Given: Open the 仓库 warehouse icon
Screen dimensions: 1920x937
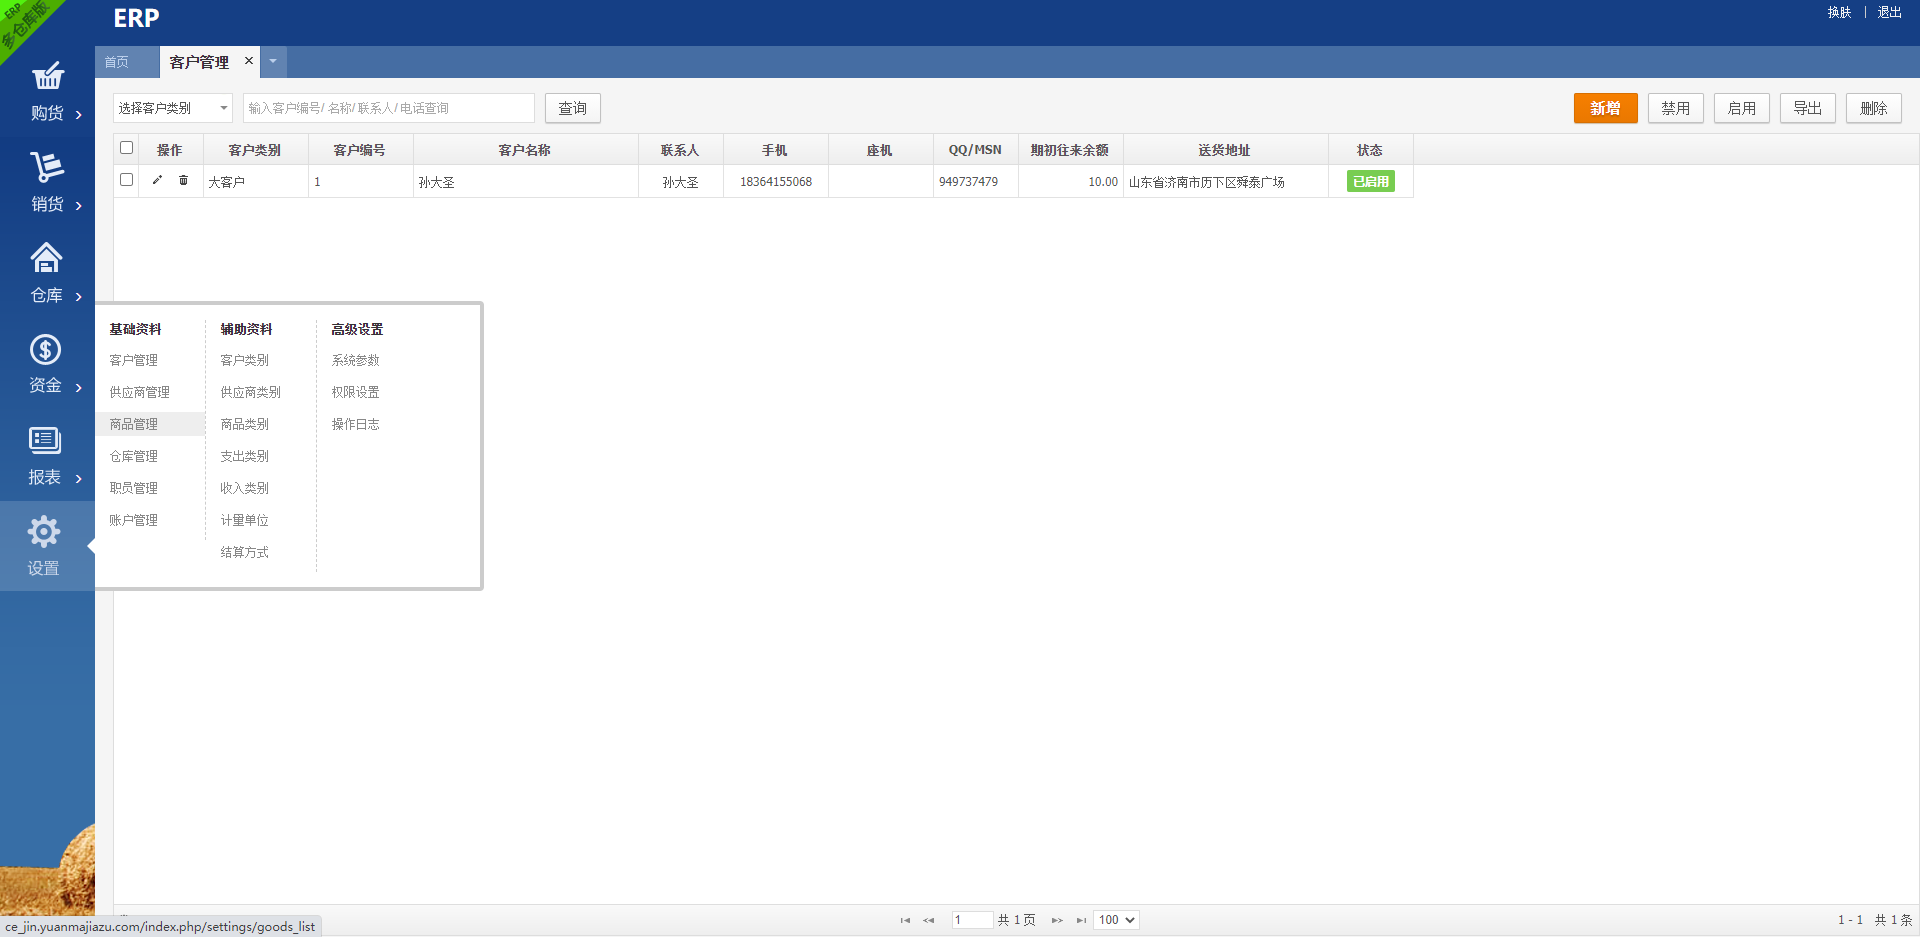Looking at the screenshot, I should (x=47, y=258).
